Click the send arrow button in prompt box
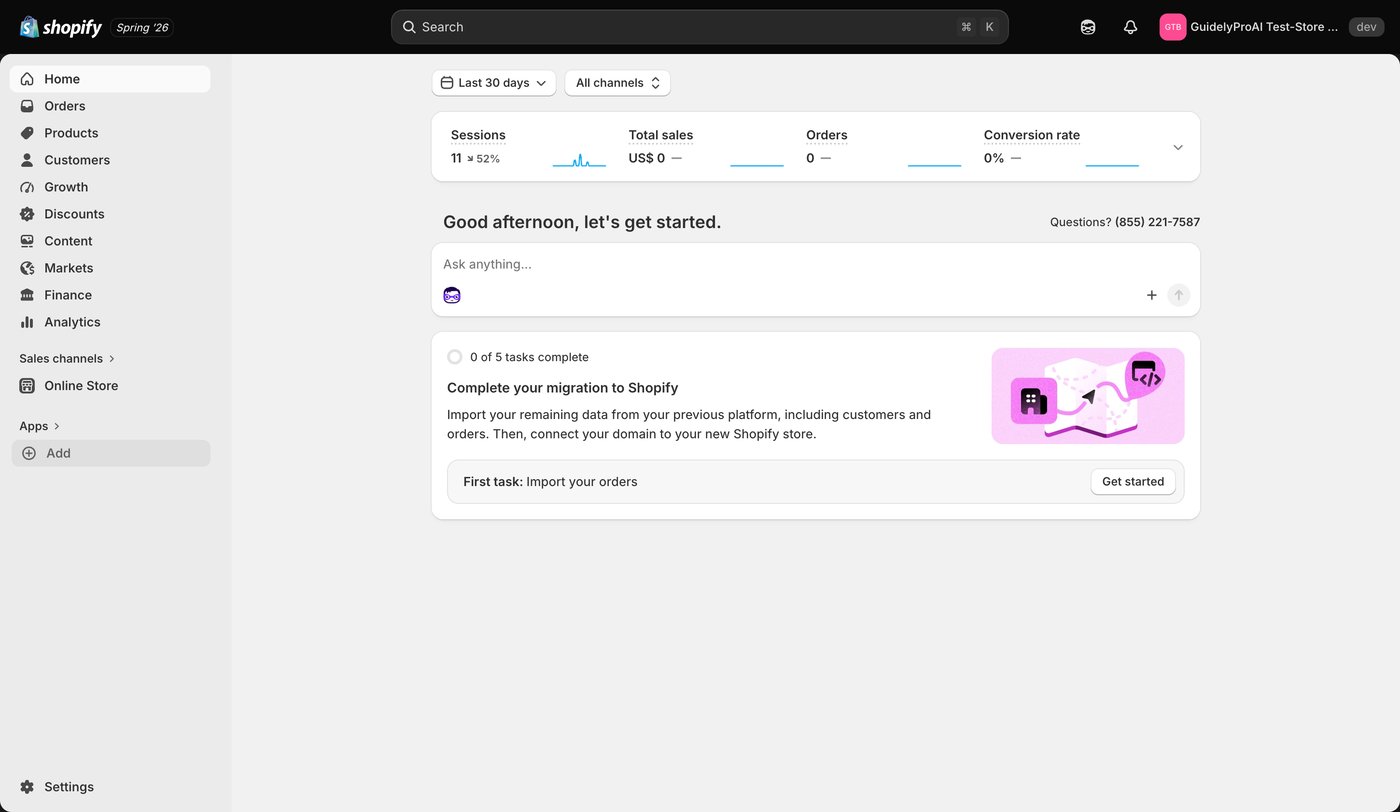The image size is (1400, 812). [x=1179, y=295]
